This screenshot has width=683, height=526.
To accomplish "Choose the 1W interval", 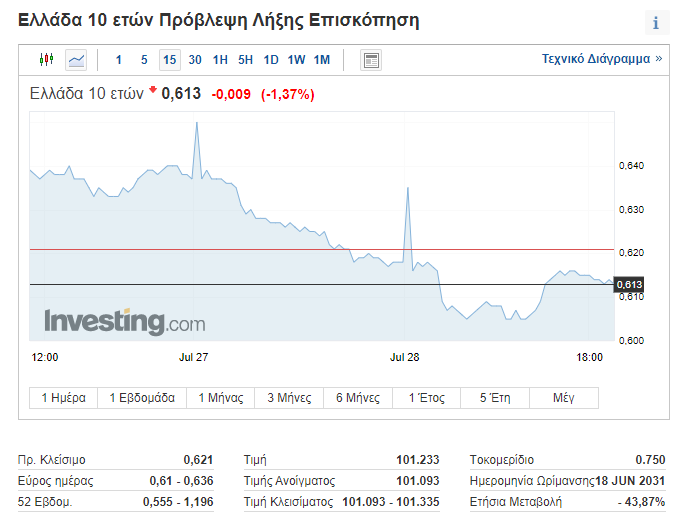I will coord(296,60).
